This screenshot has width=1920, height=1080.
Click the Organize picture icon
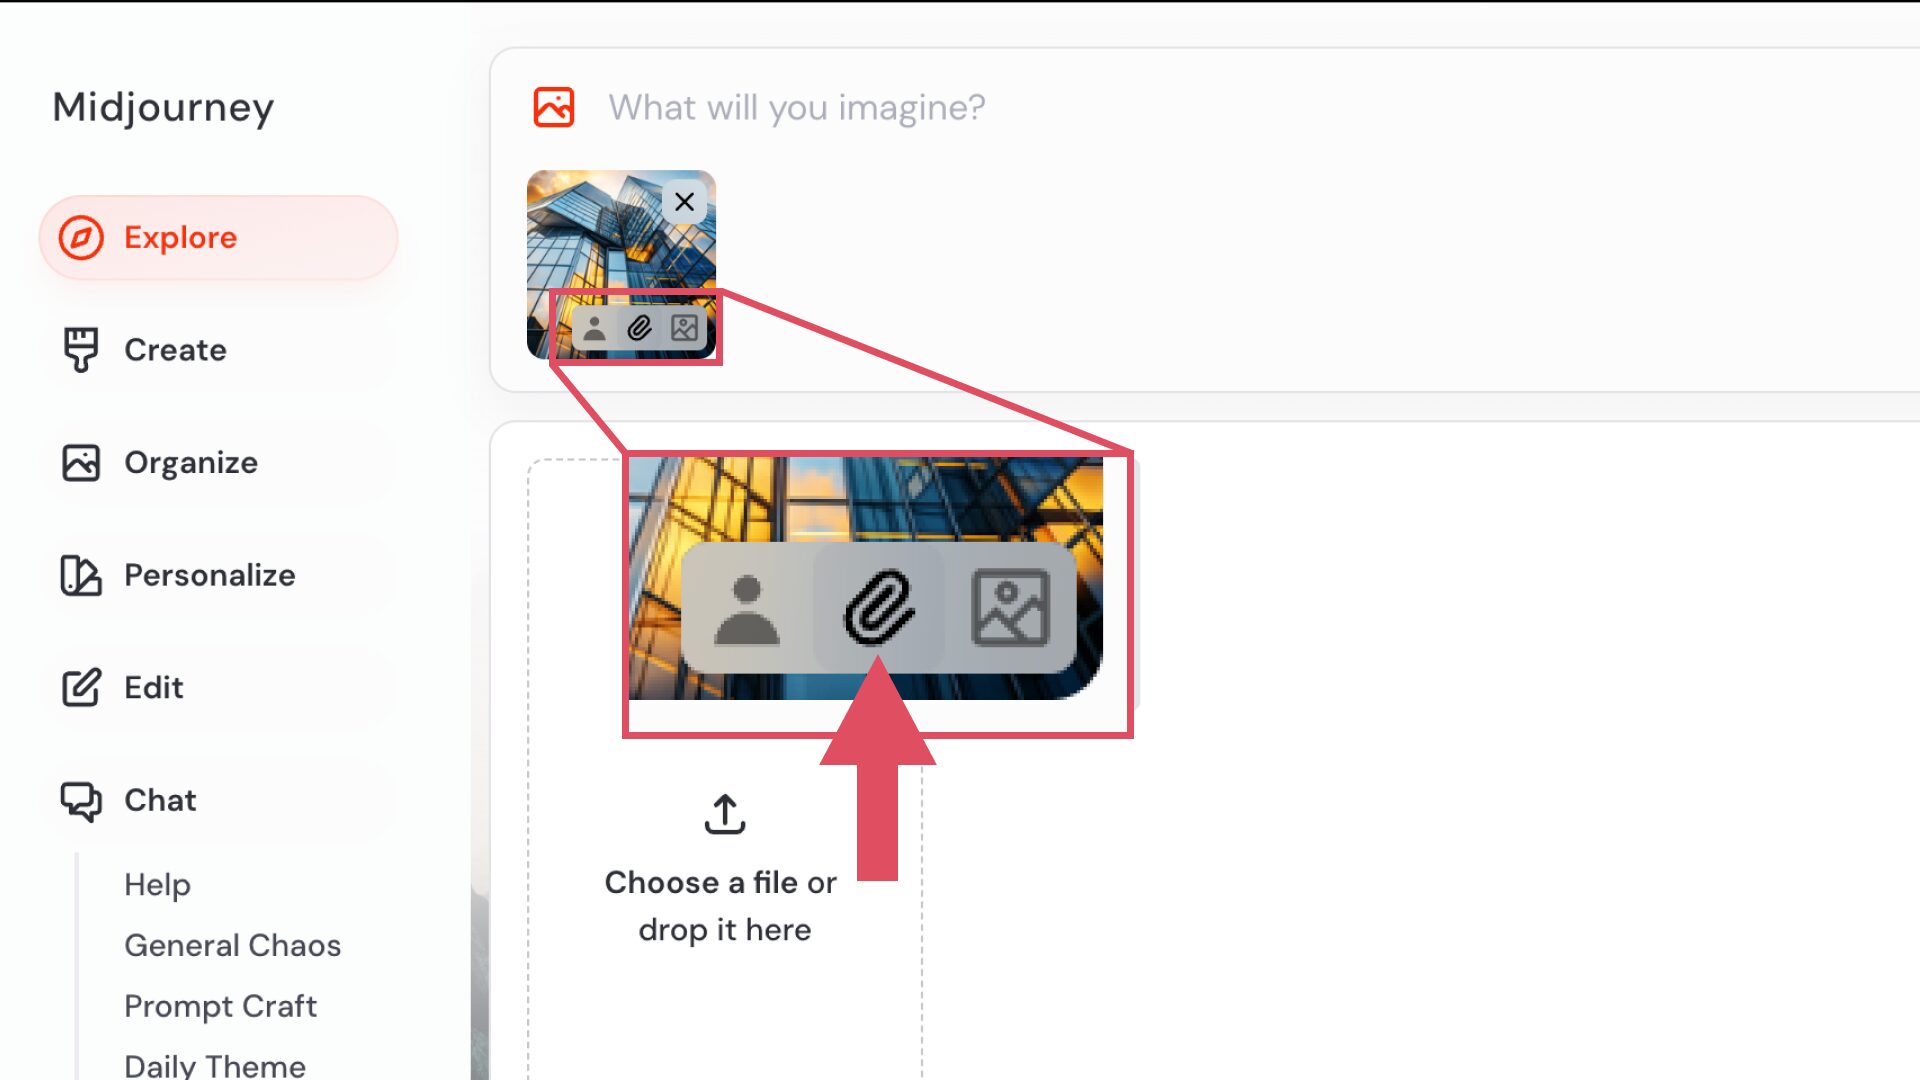(81, 463)
